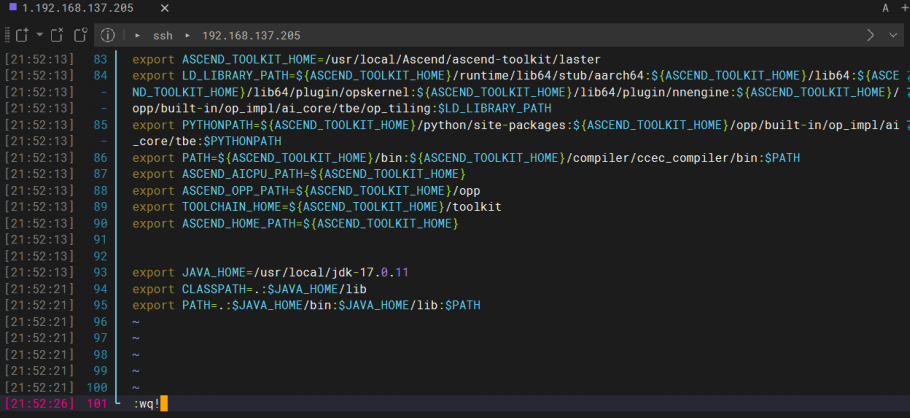Click the :wq! command at the bottom

pyautogui.click(x=146, y=404)
